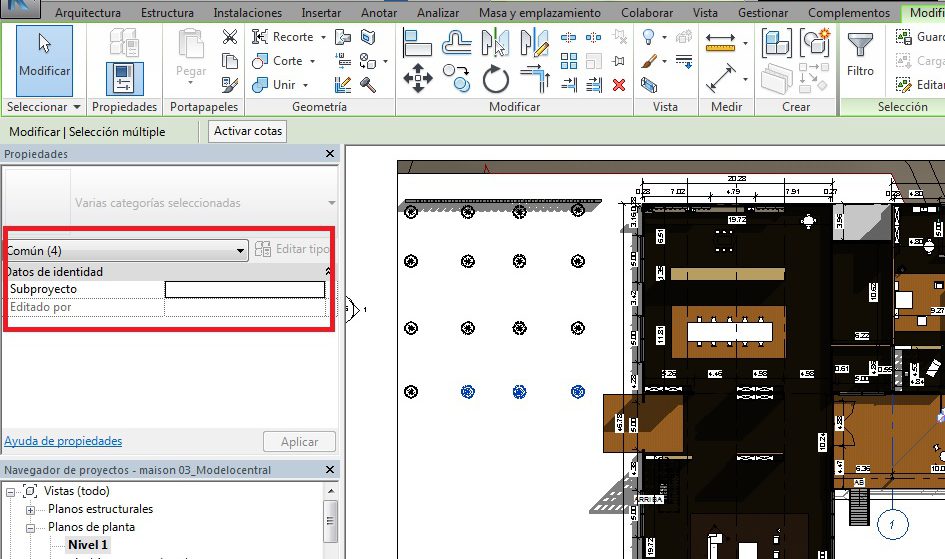
Task: Click the Match type properties paintbrush icon
Action: point(230,85)
